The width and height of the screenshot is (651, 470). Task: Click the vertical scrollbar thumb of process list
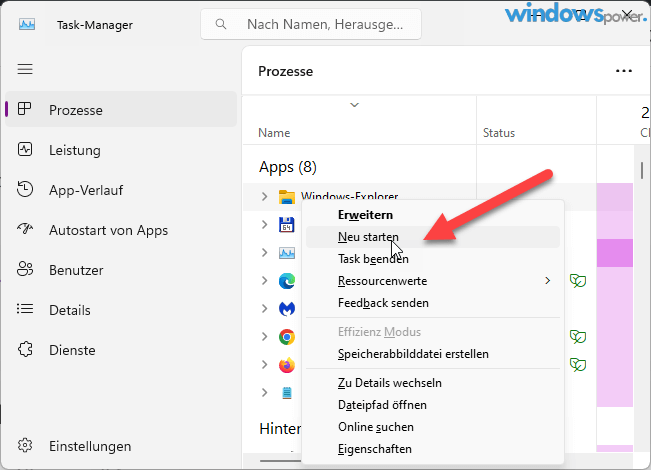pyautogui.click(x=642, y=170)
